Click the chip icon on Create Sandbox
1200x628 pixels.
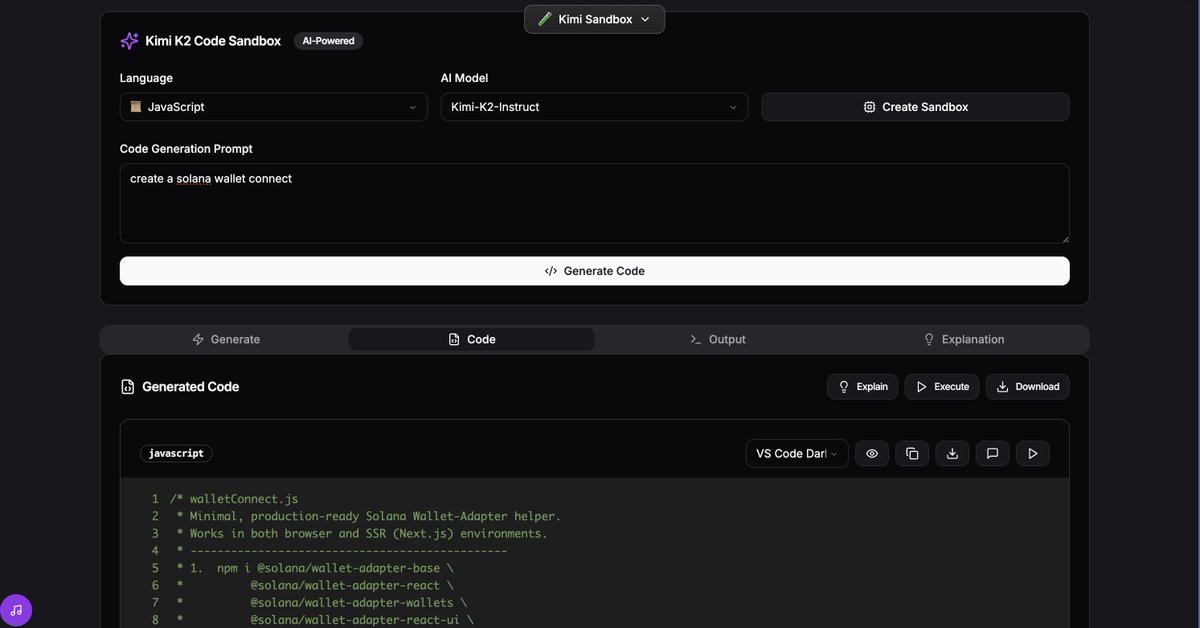click(x=870, y=107)
